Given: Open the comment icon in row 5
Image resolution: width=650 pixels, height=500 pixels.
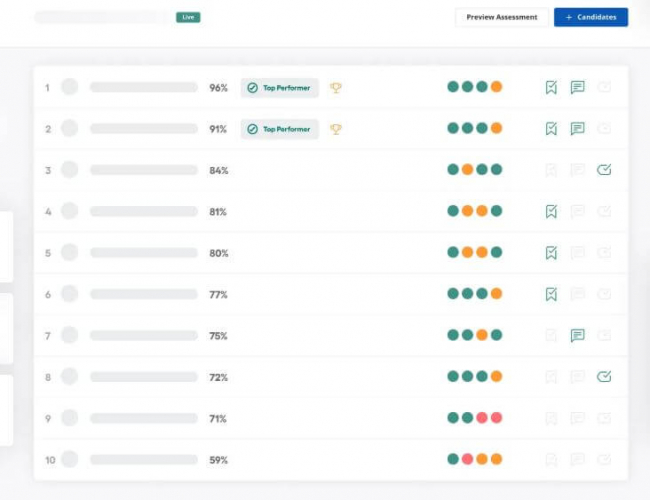Looking at the screenshot, I should coord(577,252).
